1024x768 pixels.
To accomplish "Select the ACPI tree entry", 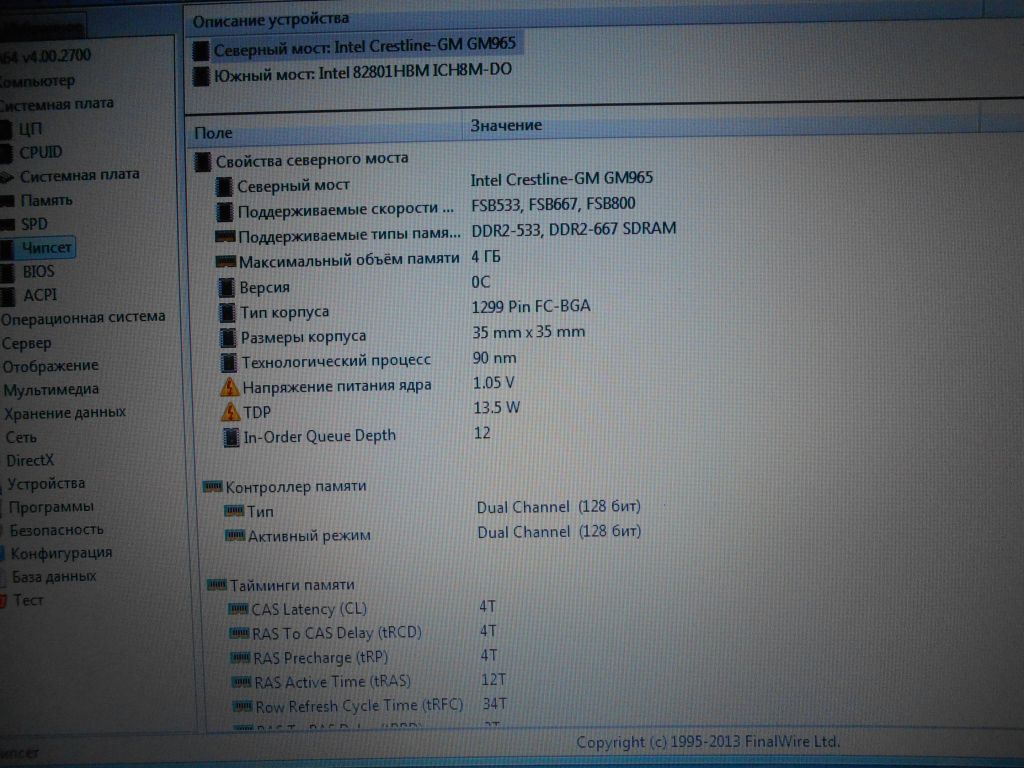I will (40, 295).
